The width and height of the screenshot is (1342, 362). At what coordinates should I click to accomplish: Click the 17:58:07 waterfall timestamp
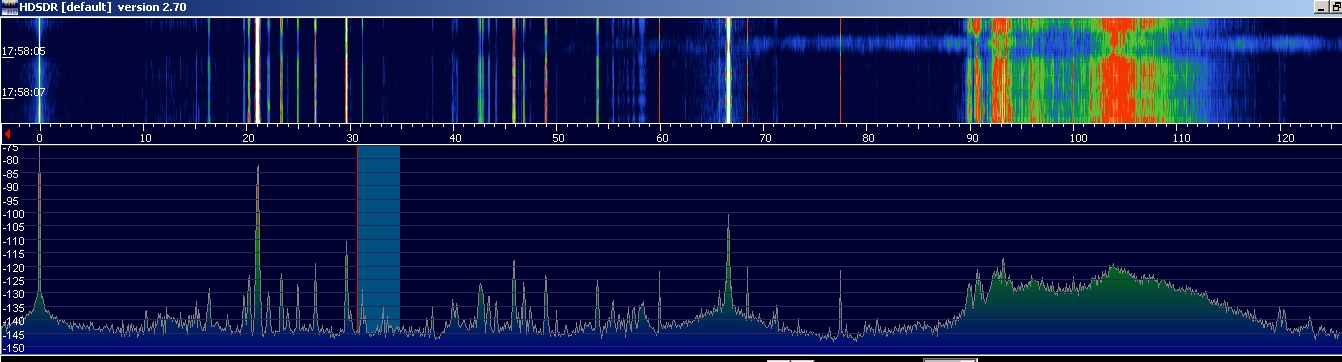click(24, 93)
